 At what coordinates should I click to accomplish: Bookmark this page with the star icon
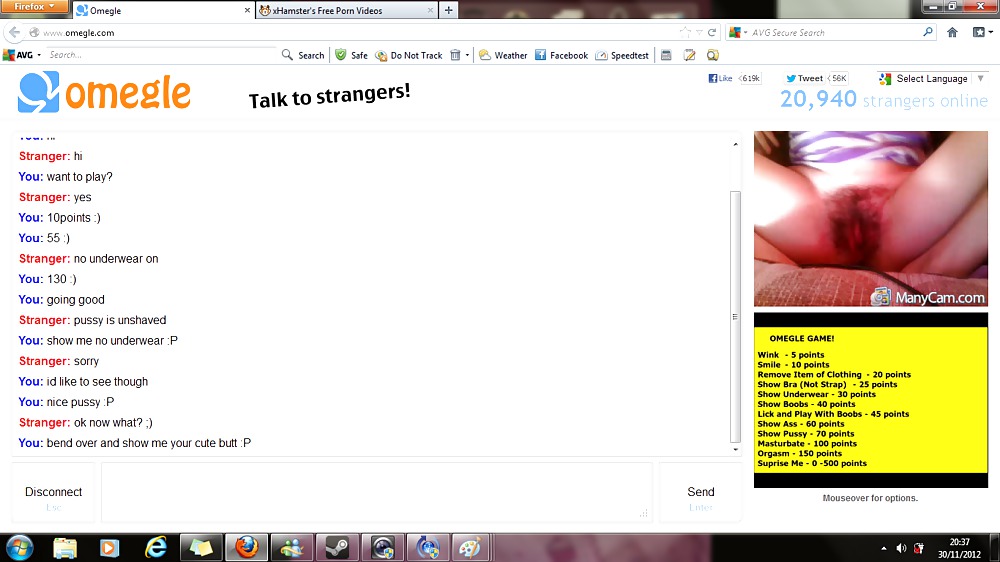(686, 32)
